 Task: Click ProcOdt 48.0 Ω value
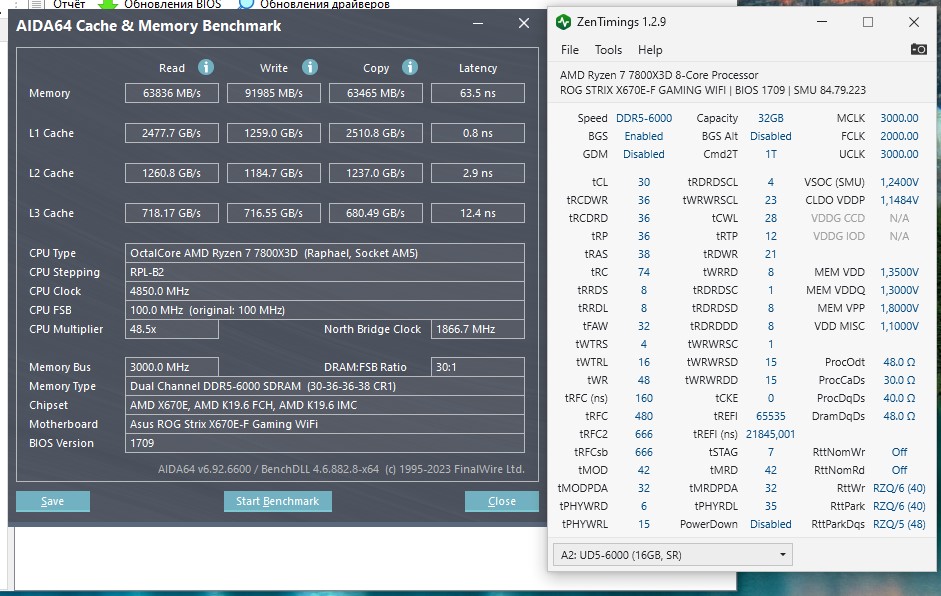899,362
